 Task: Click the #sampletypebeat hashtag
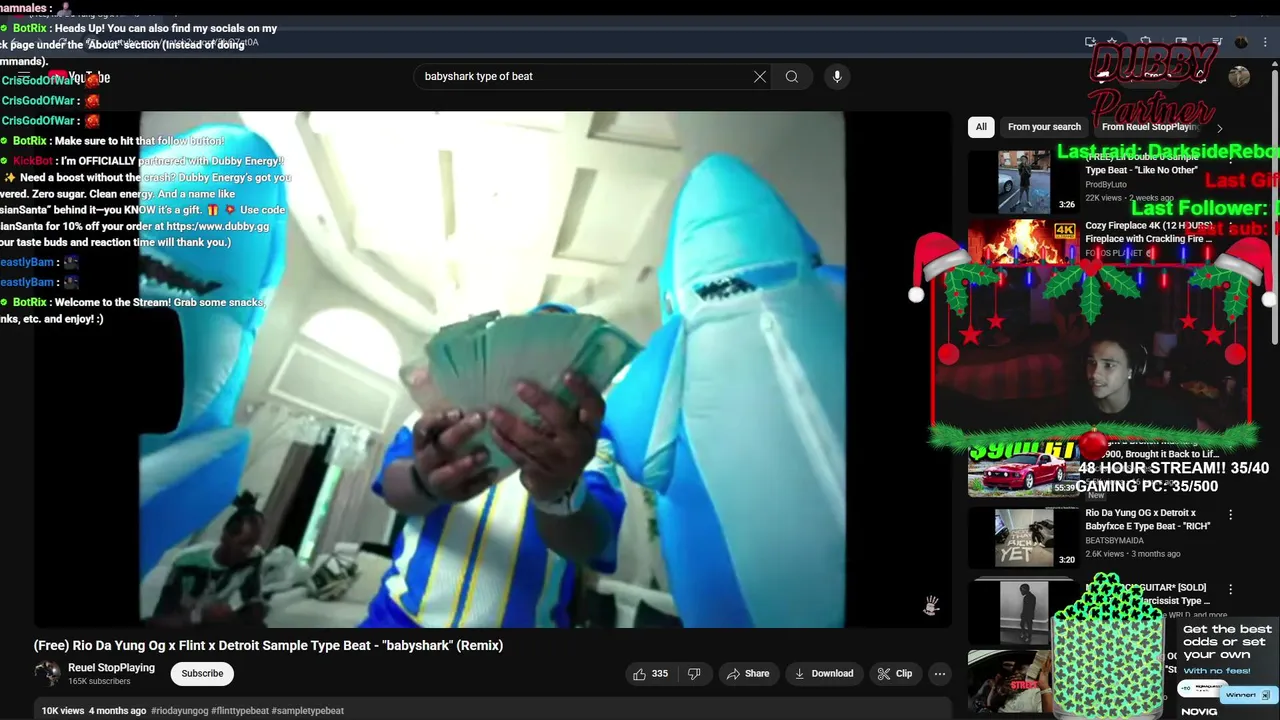tap(308, 711)
